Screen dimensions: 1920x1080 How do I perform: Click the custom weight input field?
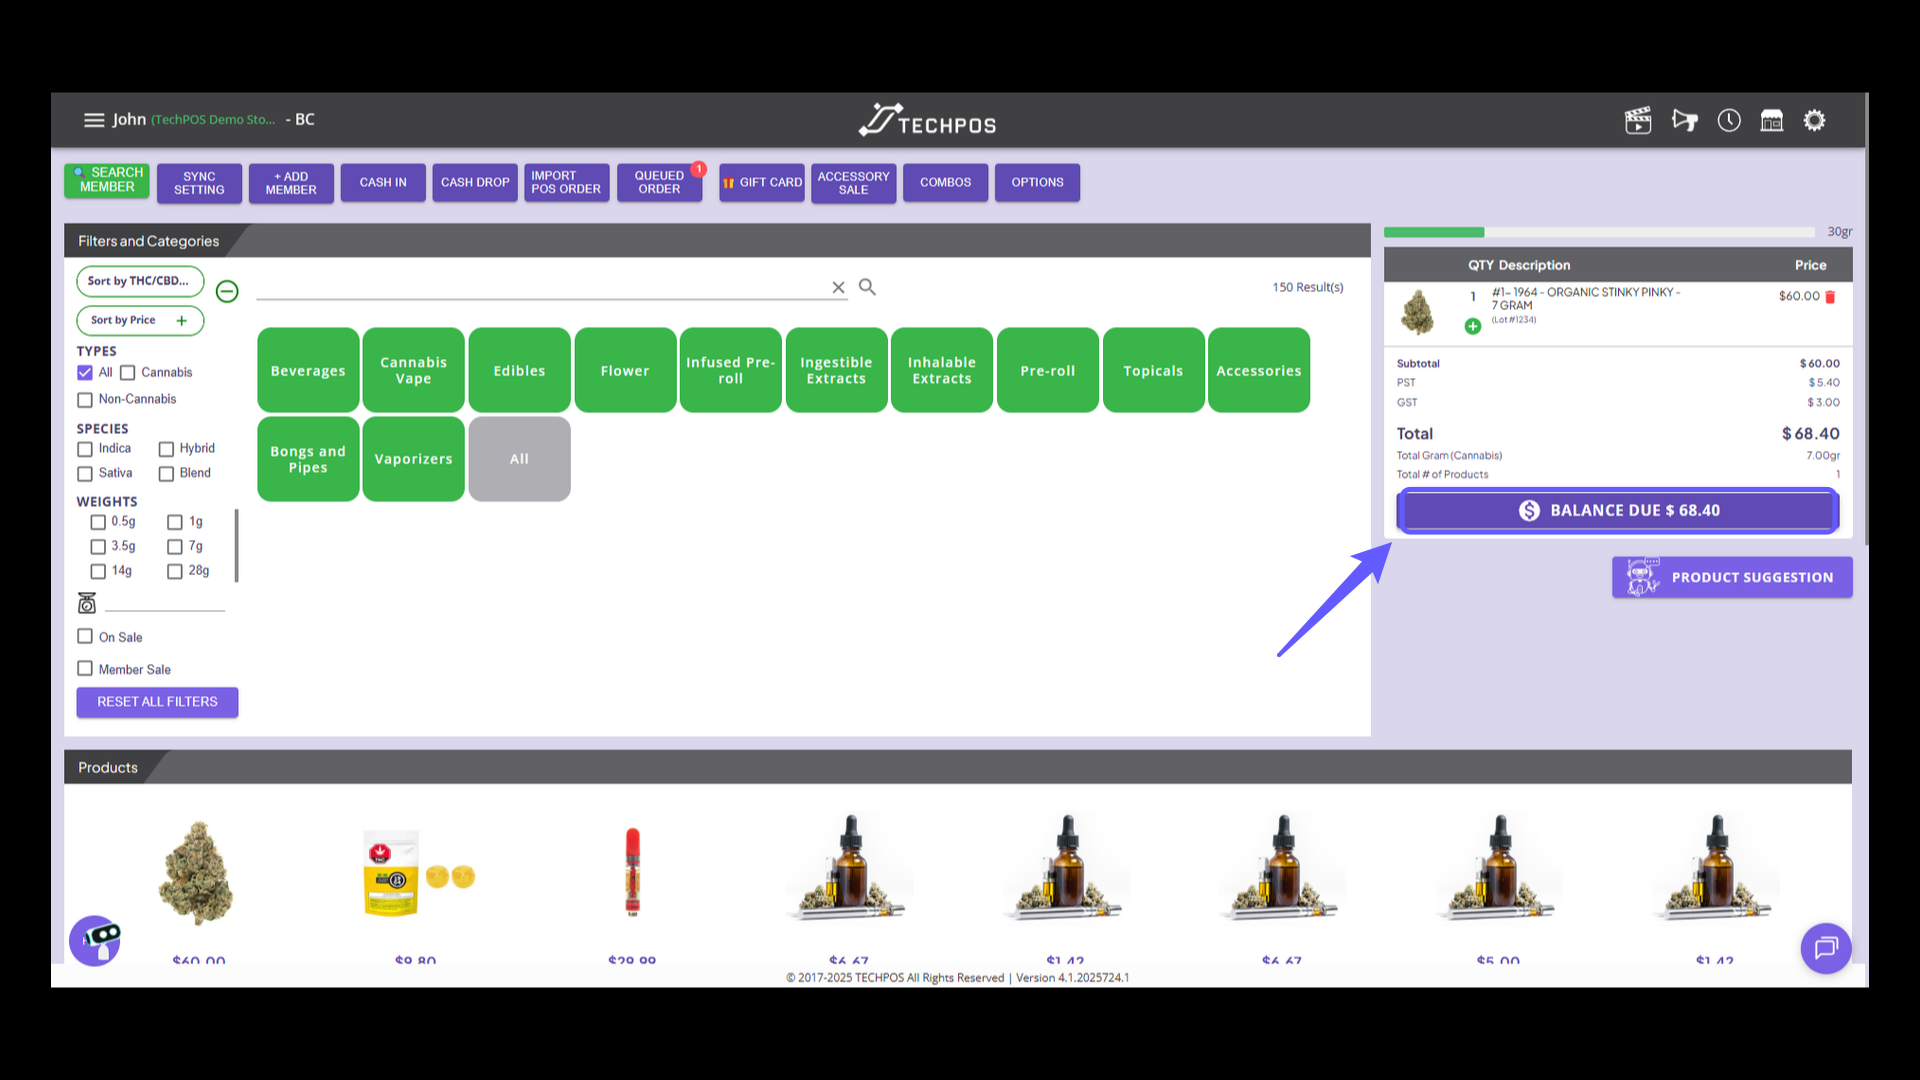coord(165,601)
